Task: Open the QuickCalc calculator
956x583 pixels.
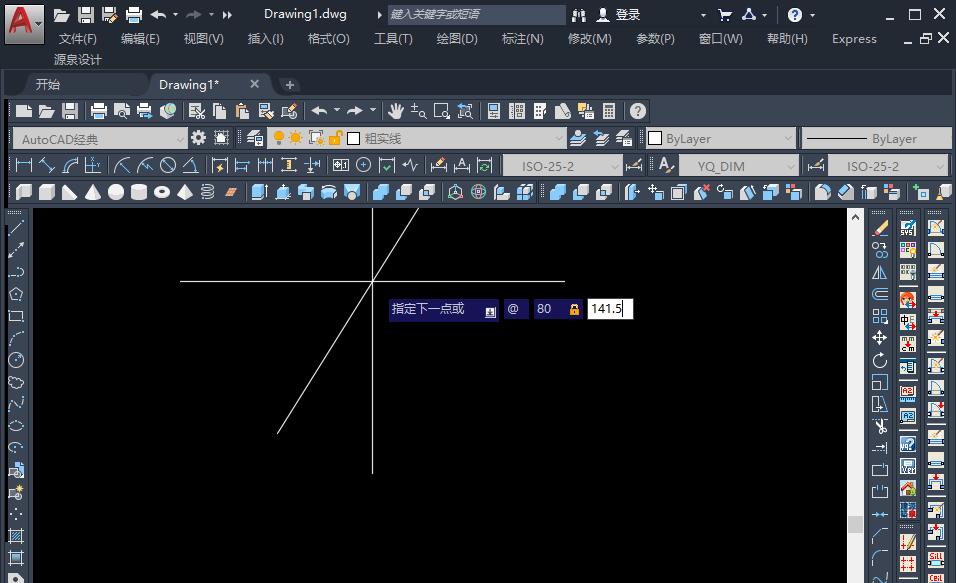Action: coord(609,111)
